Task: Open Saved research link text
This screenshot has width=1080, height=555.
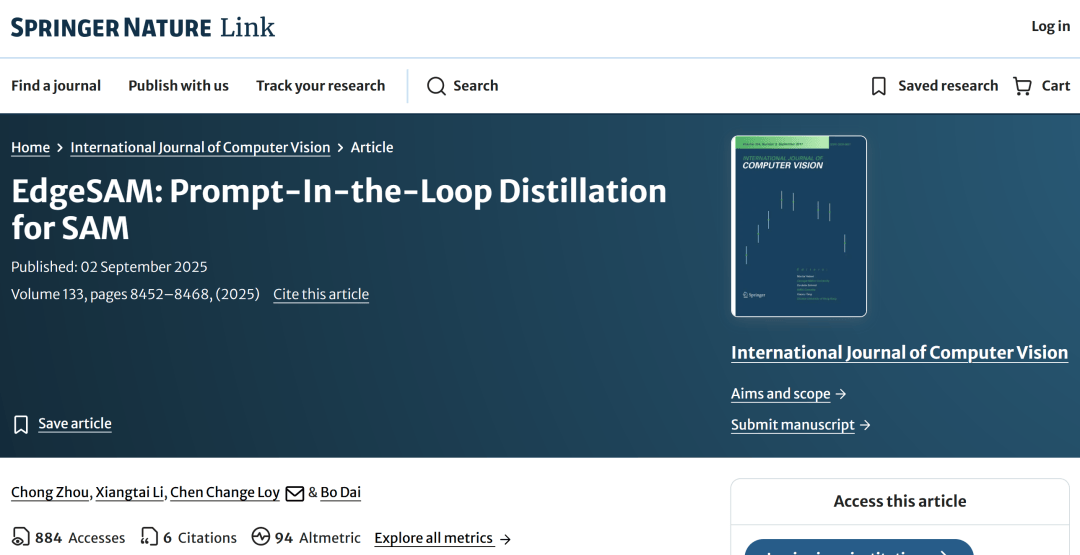Action: coord(948,86)
